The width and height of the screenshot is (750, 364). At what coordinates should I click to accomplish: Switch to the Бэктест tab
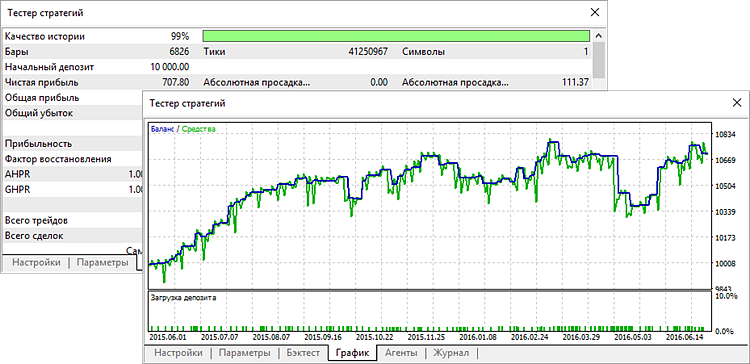(x=303, y=353)
